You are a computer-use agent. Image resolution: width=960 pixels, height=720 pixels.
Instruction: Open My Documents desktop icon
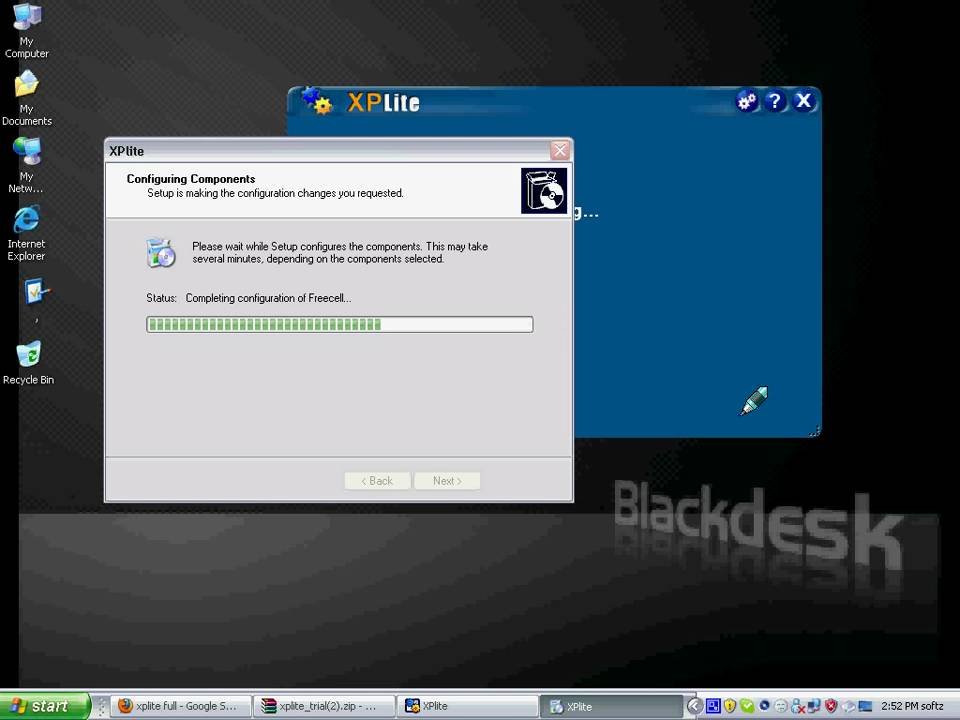click(x=26, y=98)
